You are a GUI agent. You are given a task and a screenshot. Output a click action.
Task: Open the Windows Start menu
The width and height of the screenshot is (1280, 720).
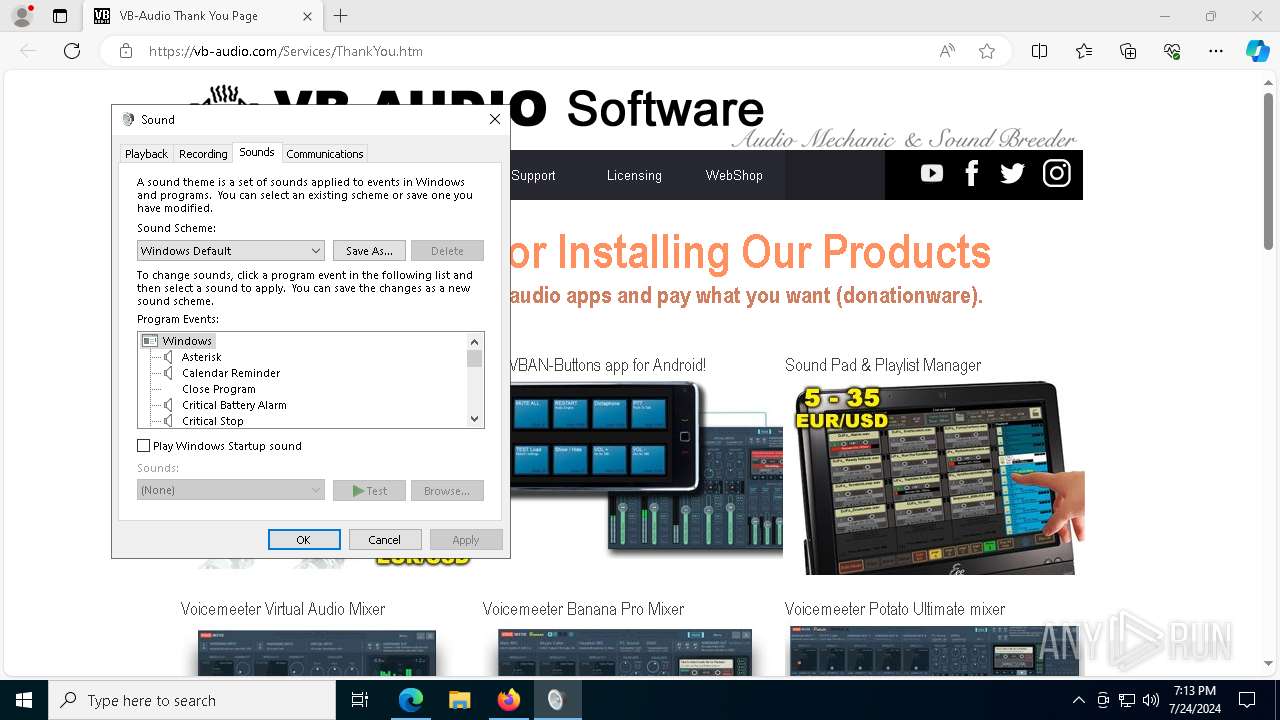point(24,700)
